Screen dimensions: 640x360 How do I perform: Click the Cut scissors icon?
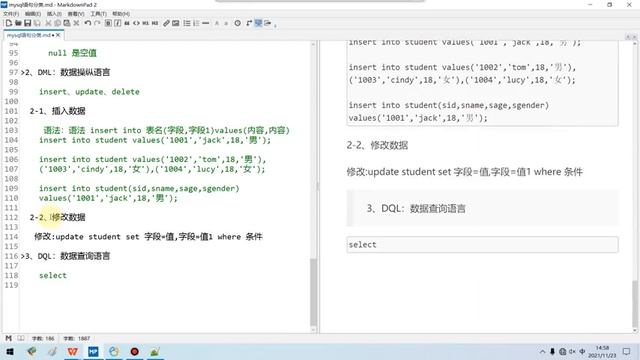tap(48, 23)
